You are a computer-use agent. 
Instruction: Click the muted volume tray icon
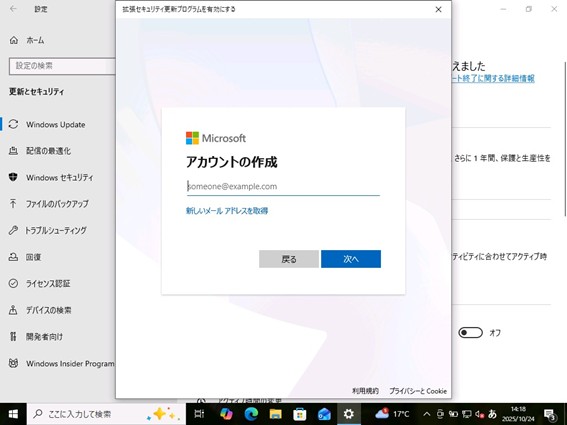tap(479, 414)
